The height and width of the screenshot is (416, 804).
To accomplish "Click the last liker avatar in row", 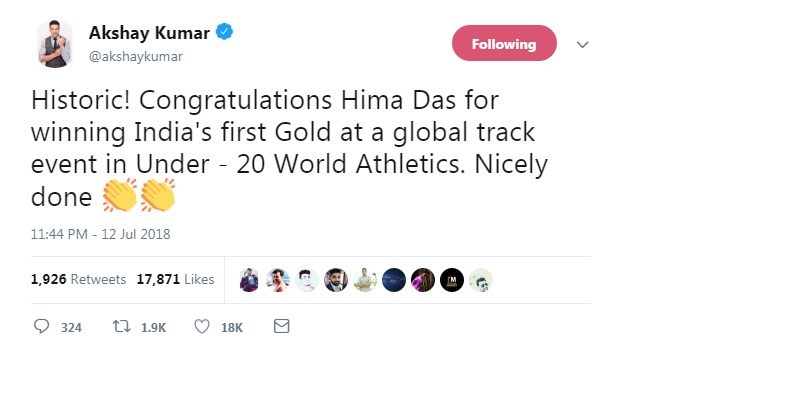I will [x=481, y=280].
